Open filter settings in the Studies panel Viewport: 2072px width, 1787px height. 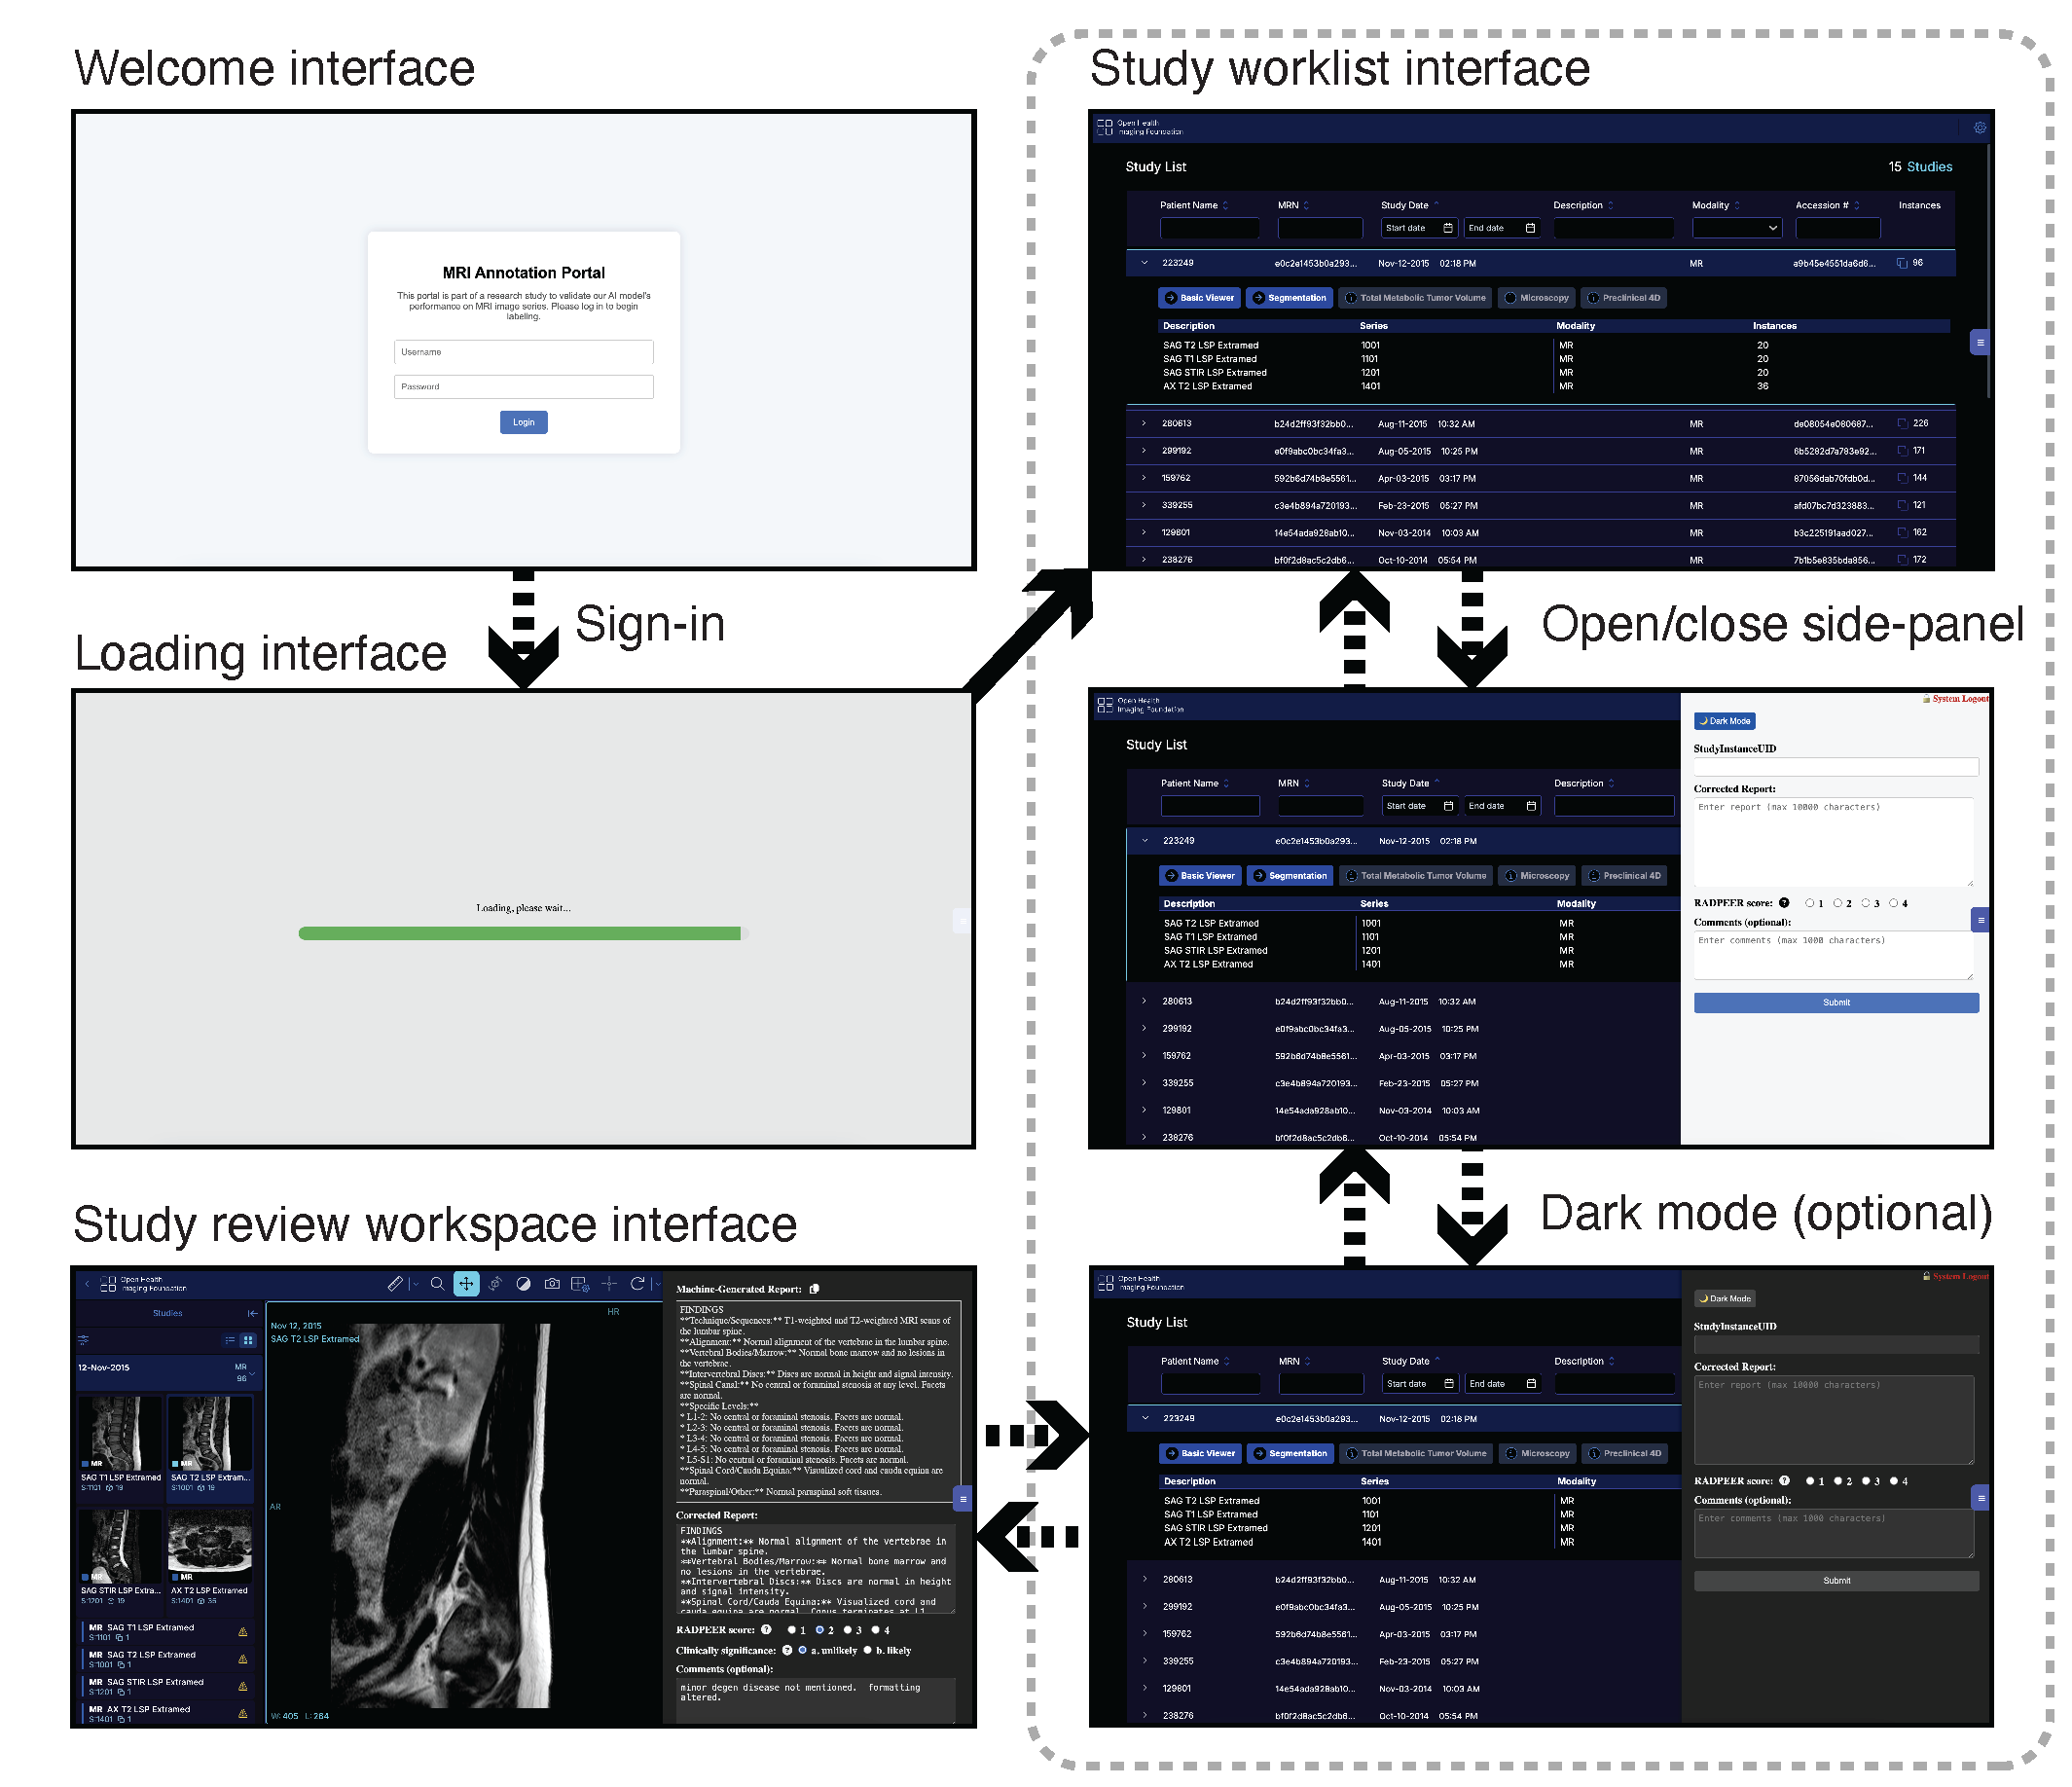(x=84, y=1340)
